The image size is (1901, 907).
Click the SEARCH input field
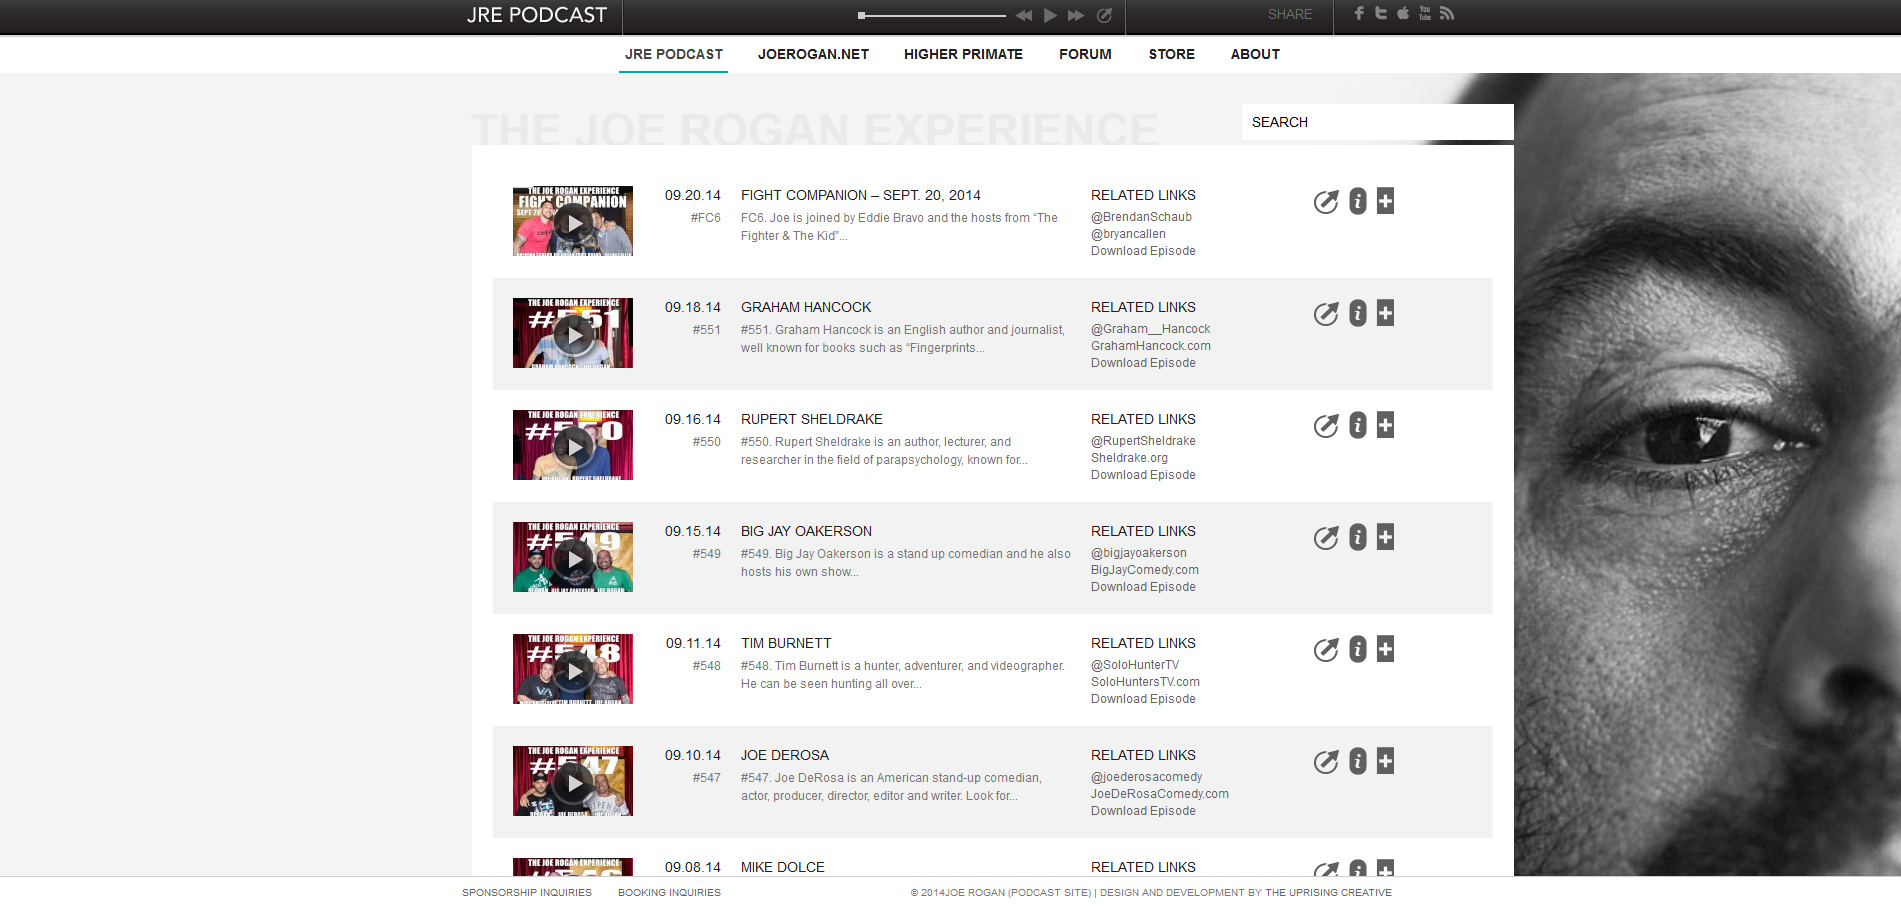pyautogui.click(x=1376, y=122)
